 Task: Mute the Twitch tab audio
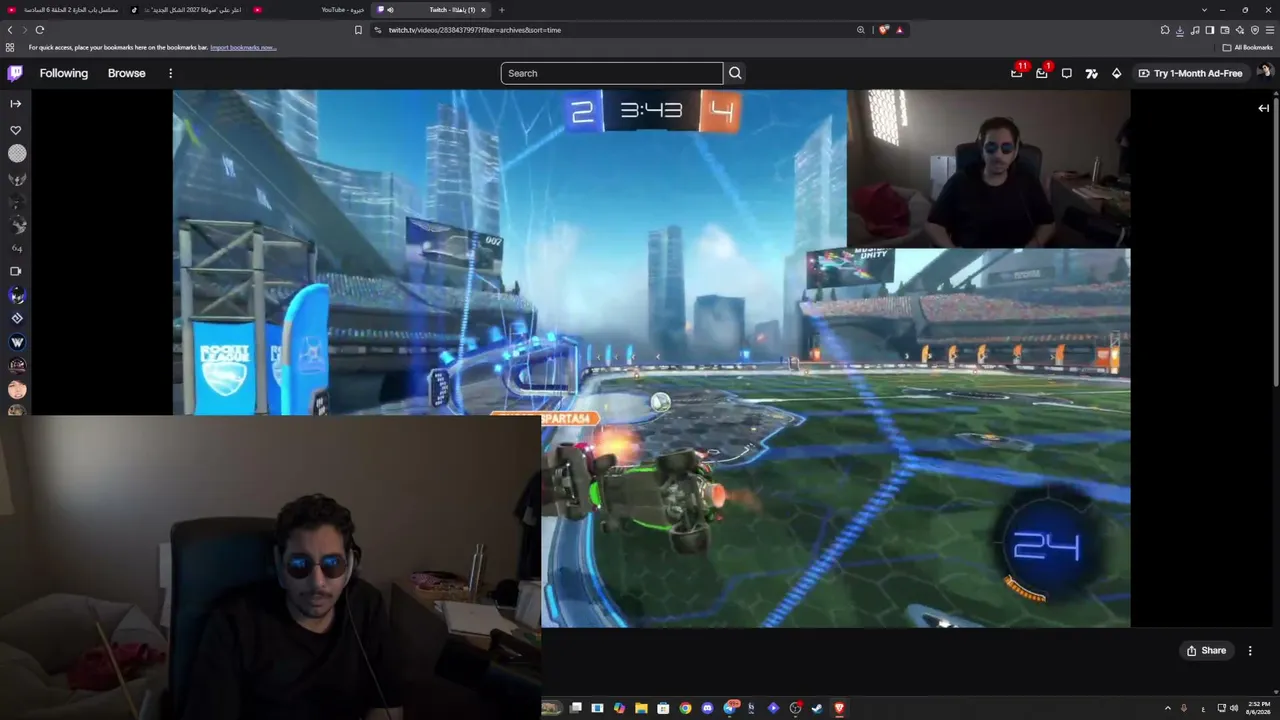[x=390, y=10]
